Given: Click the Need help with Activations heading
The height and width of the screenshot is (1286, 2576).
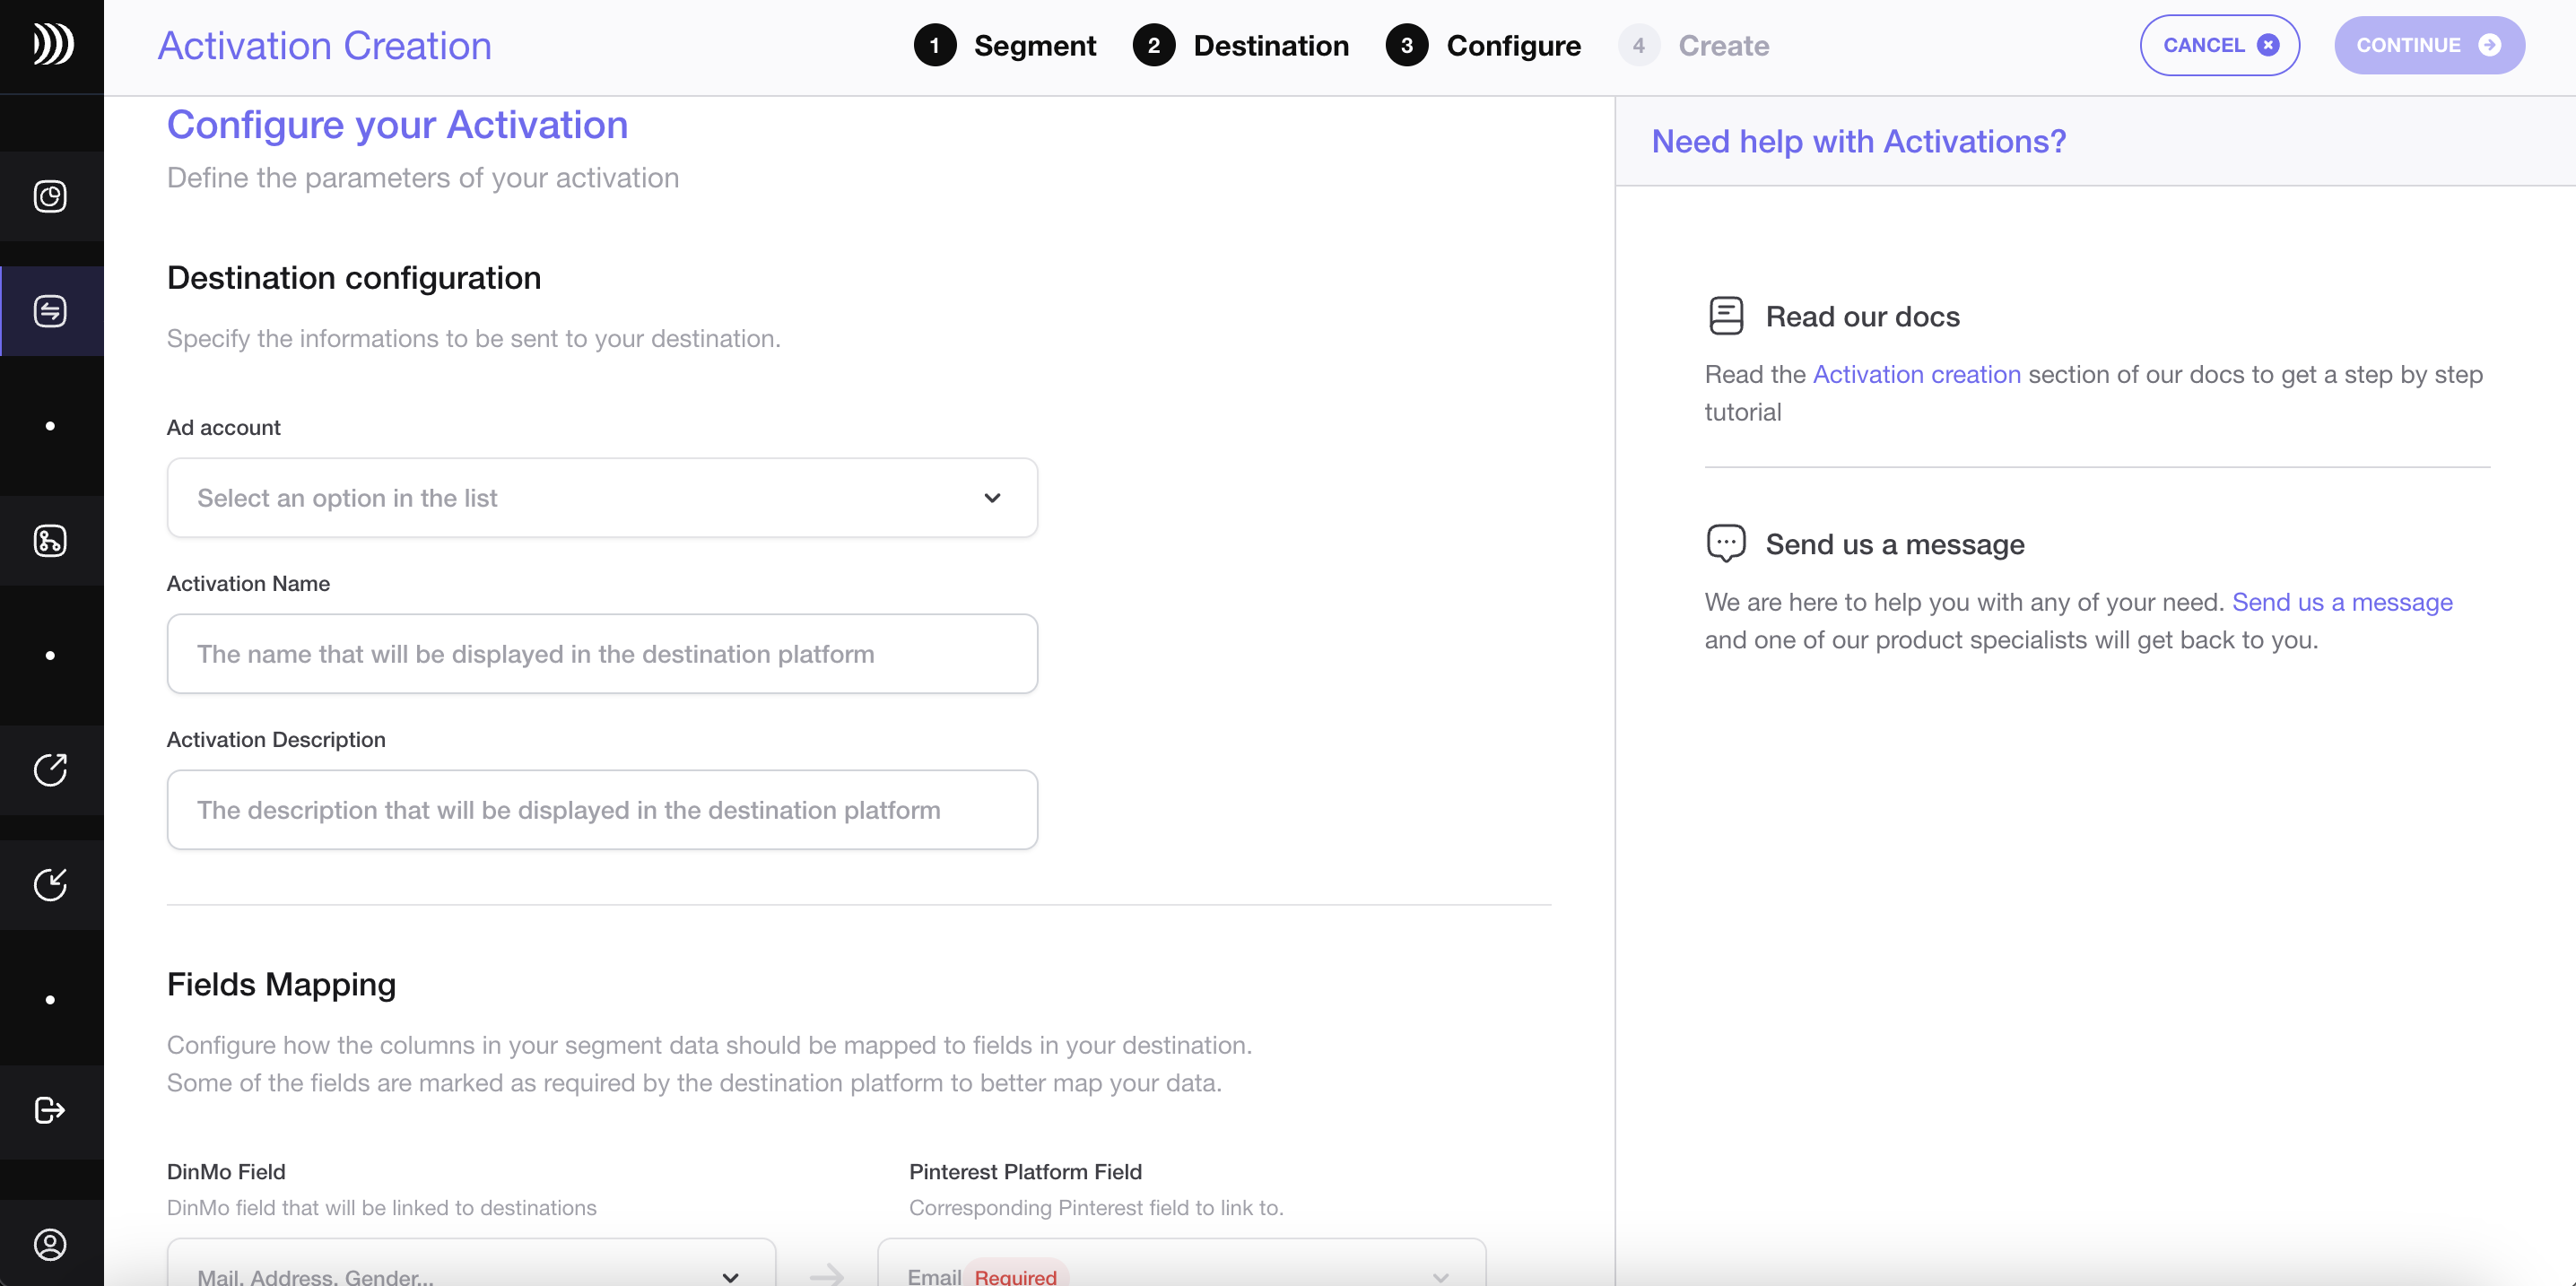Looking at the screenshot, I should (x=1858, y=141).
